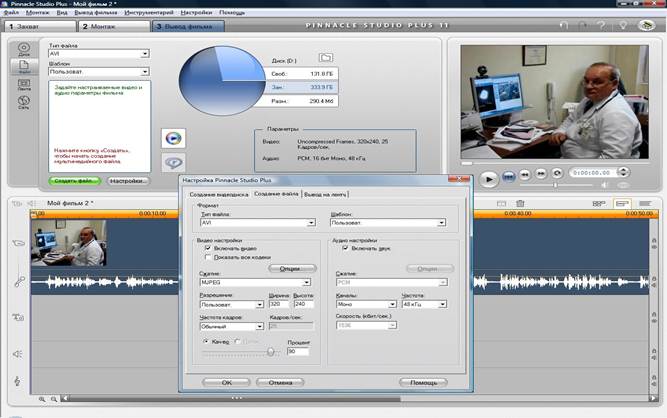
Task: Click video Опции button
Action: (x=292, y=269)
